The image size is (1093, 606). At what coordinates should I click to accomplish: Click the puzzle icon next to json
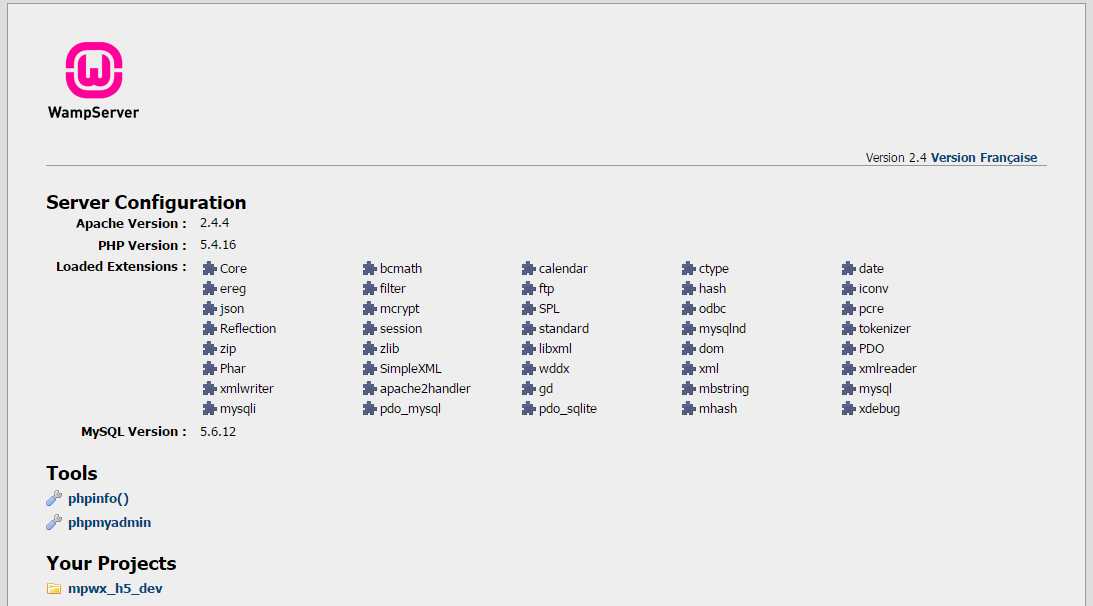[x=209, y=309]
